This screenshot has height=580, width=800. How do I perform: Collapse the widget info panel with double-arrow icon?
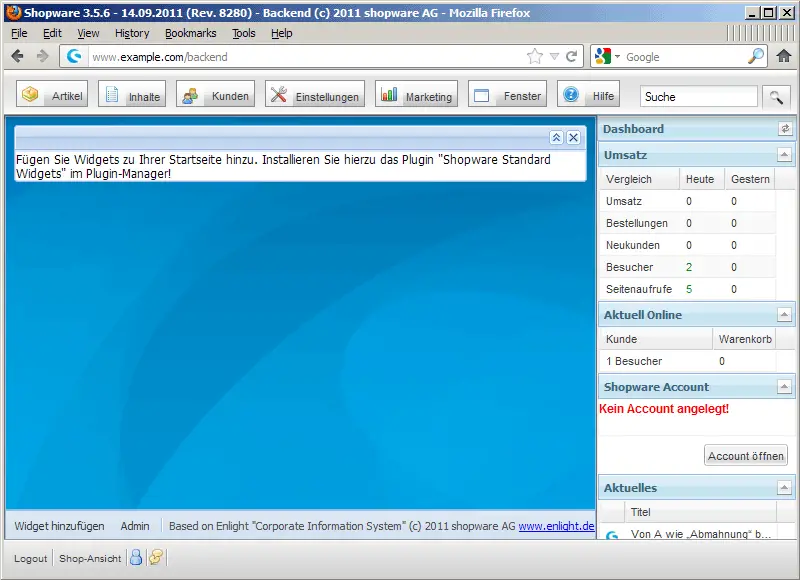coord(556,137)
